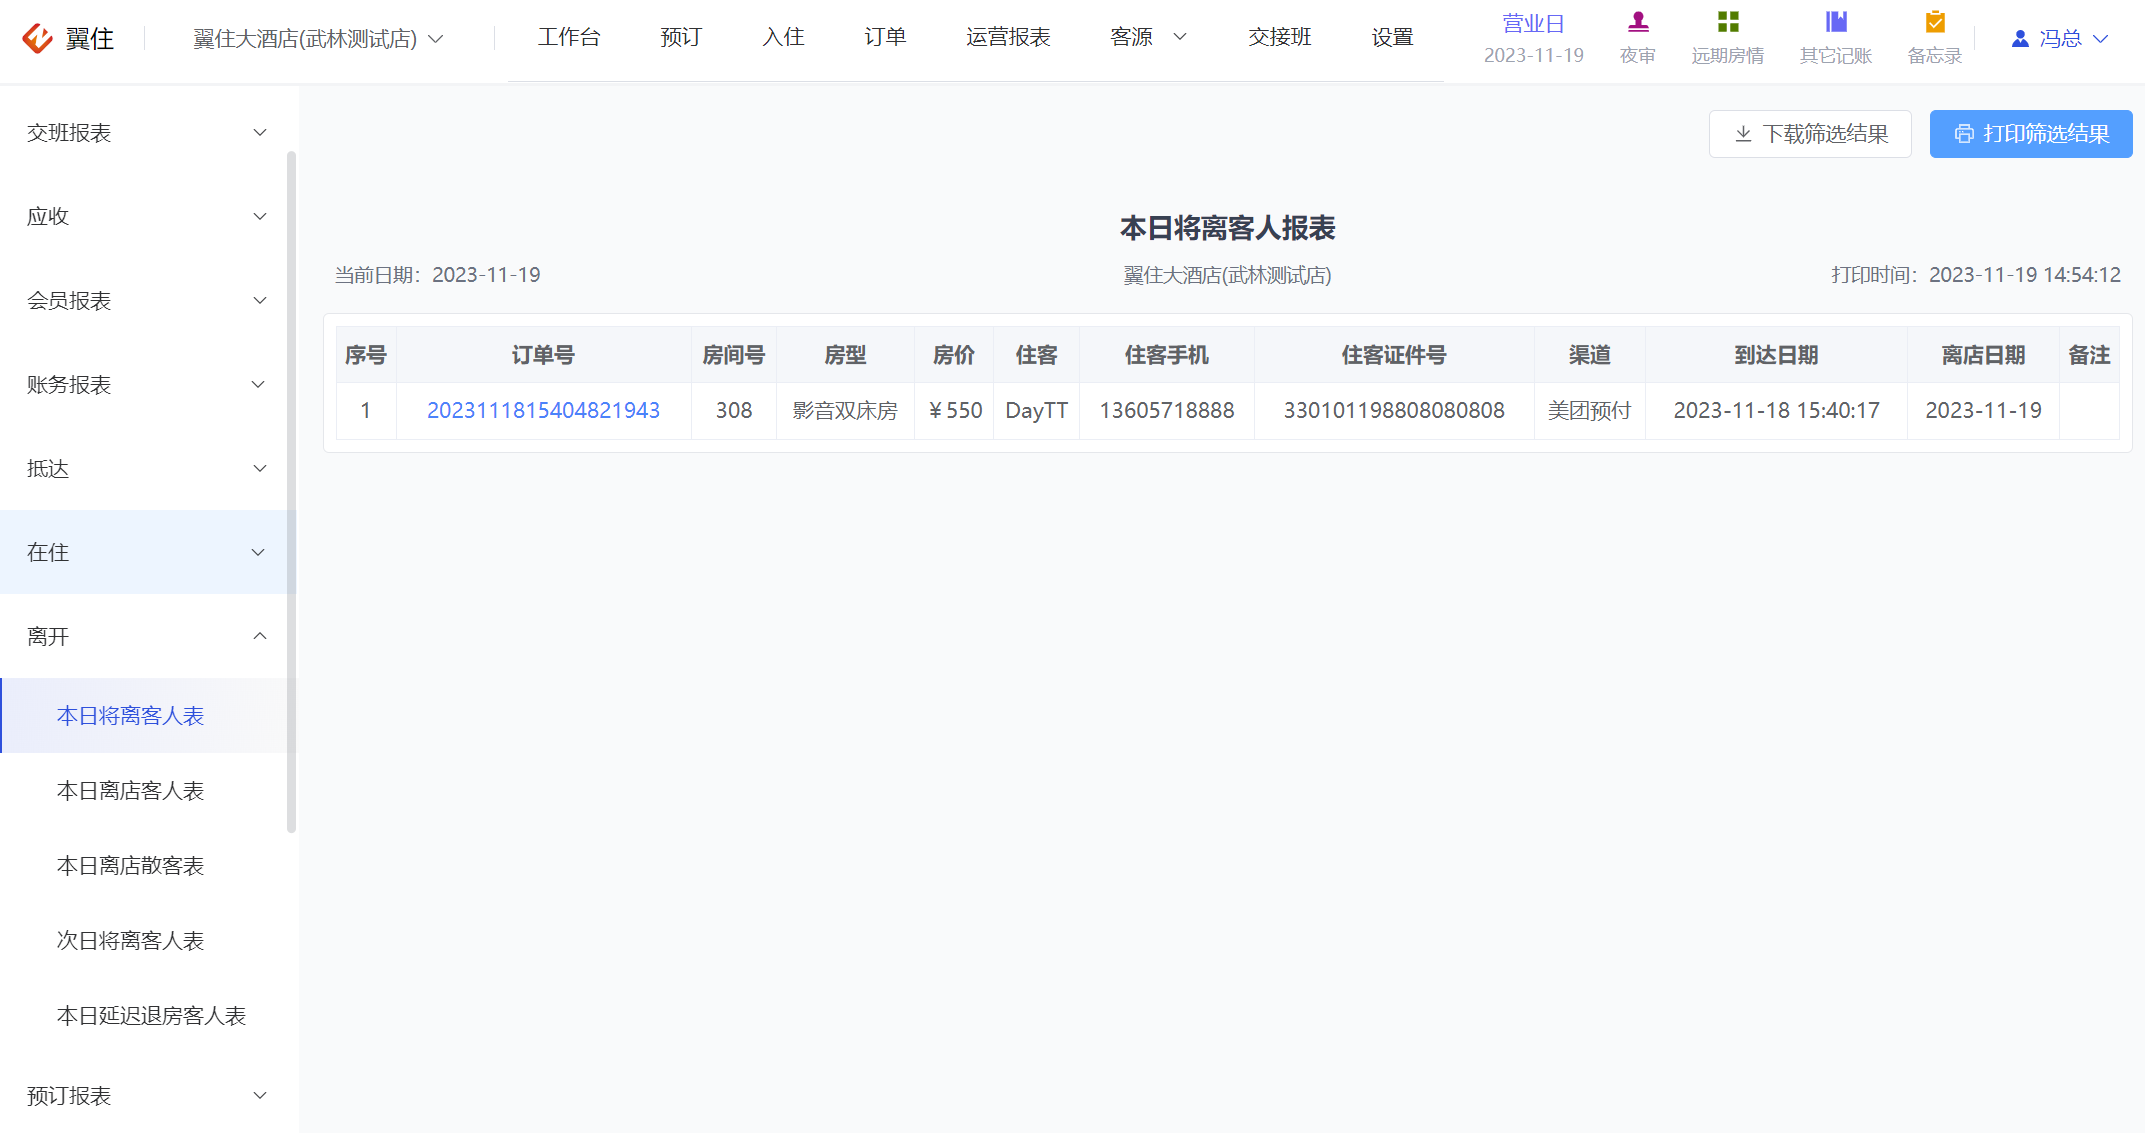The width and height of the screenshot is (2145, 1133).
Task: Switch to 运营报表 menu
Action: click(1008, 37)
